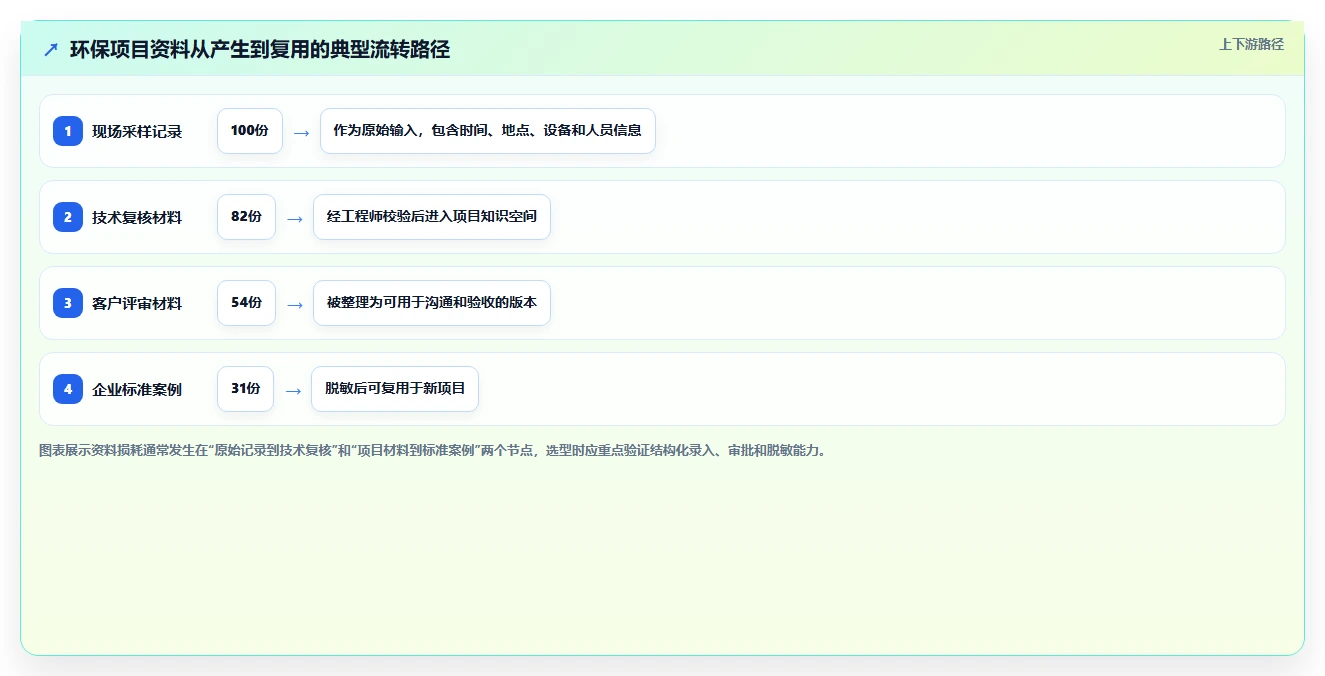Select the step 4 number badge

click(68, 389)
